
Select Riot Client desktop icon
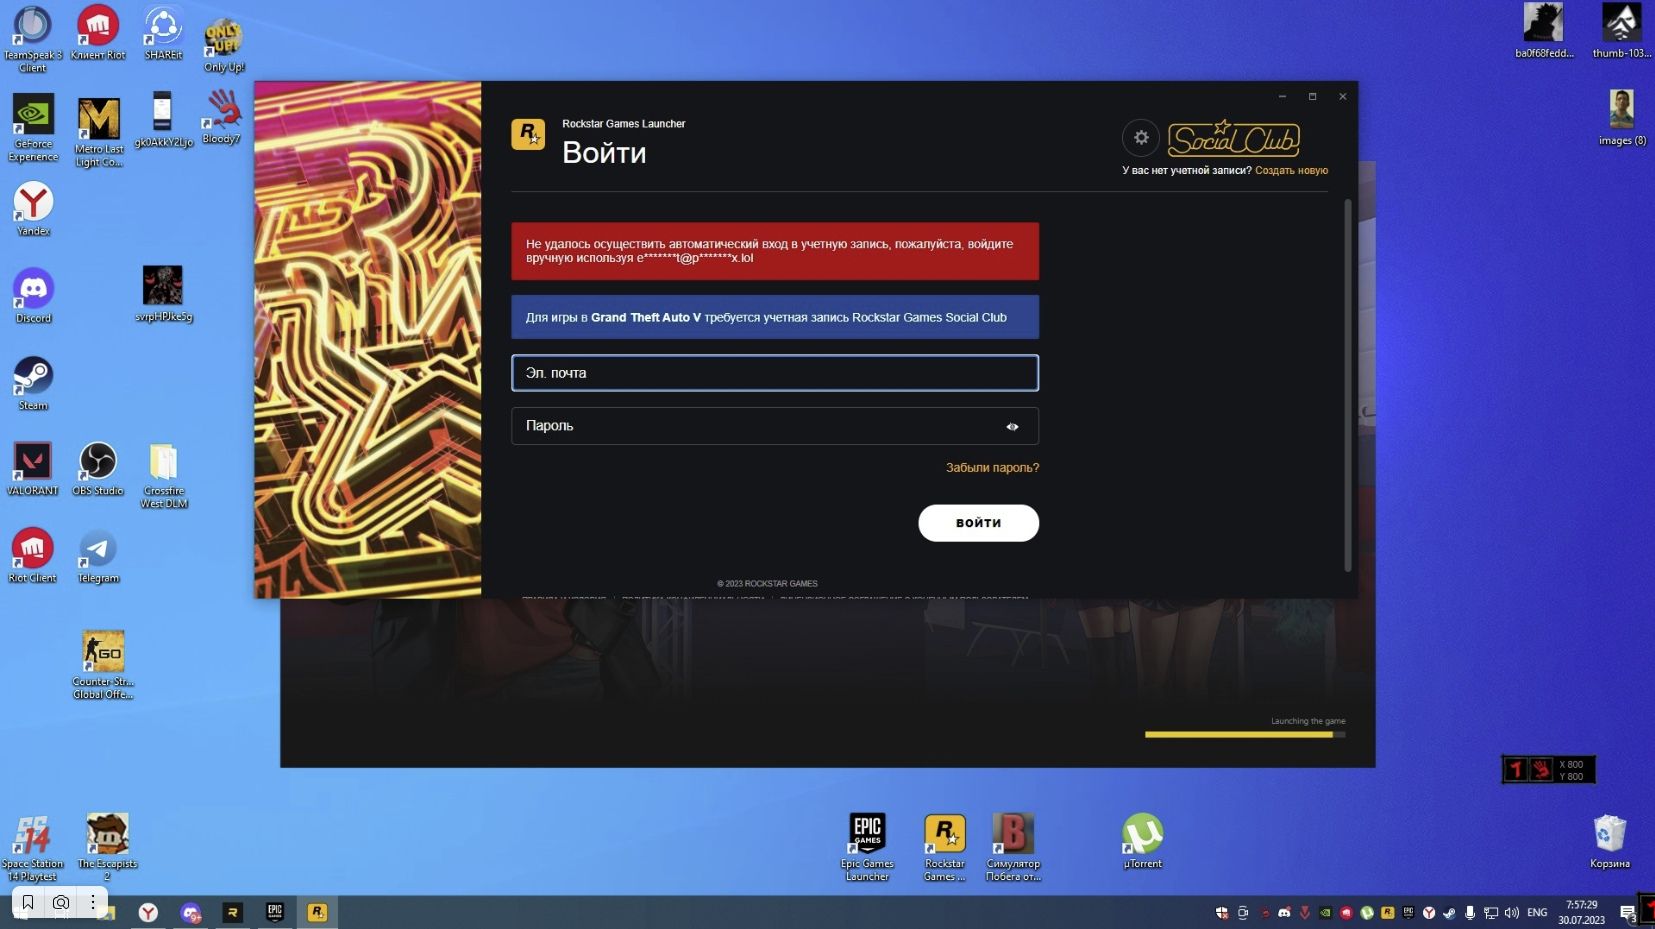[33, 556]
